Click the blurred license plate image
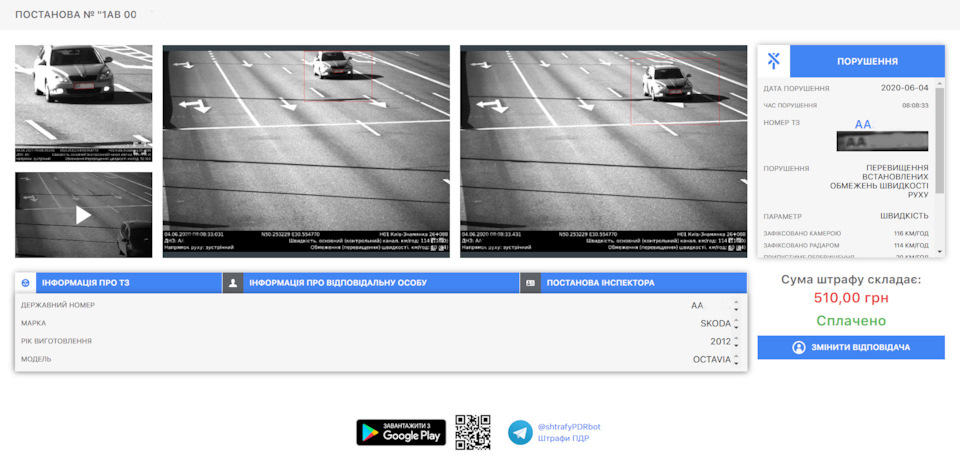Viewport: 960px width, 462px height. tap(882, 141)
